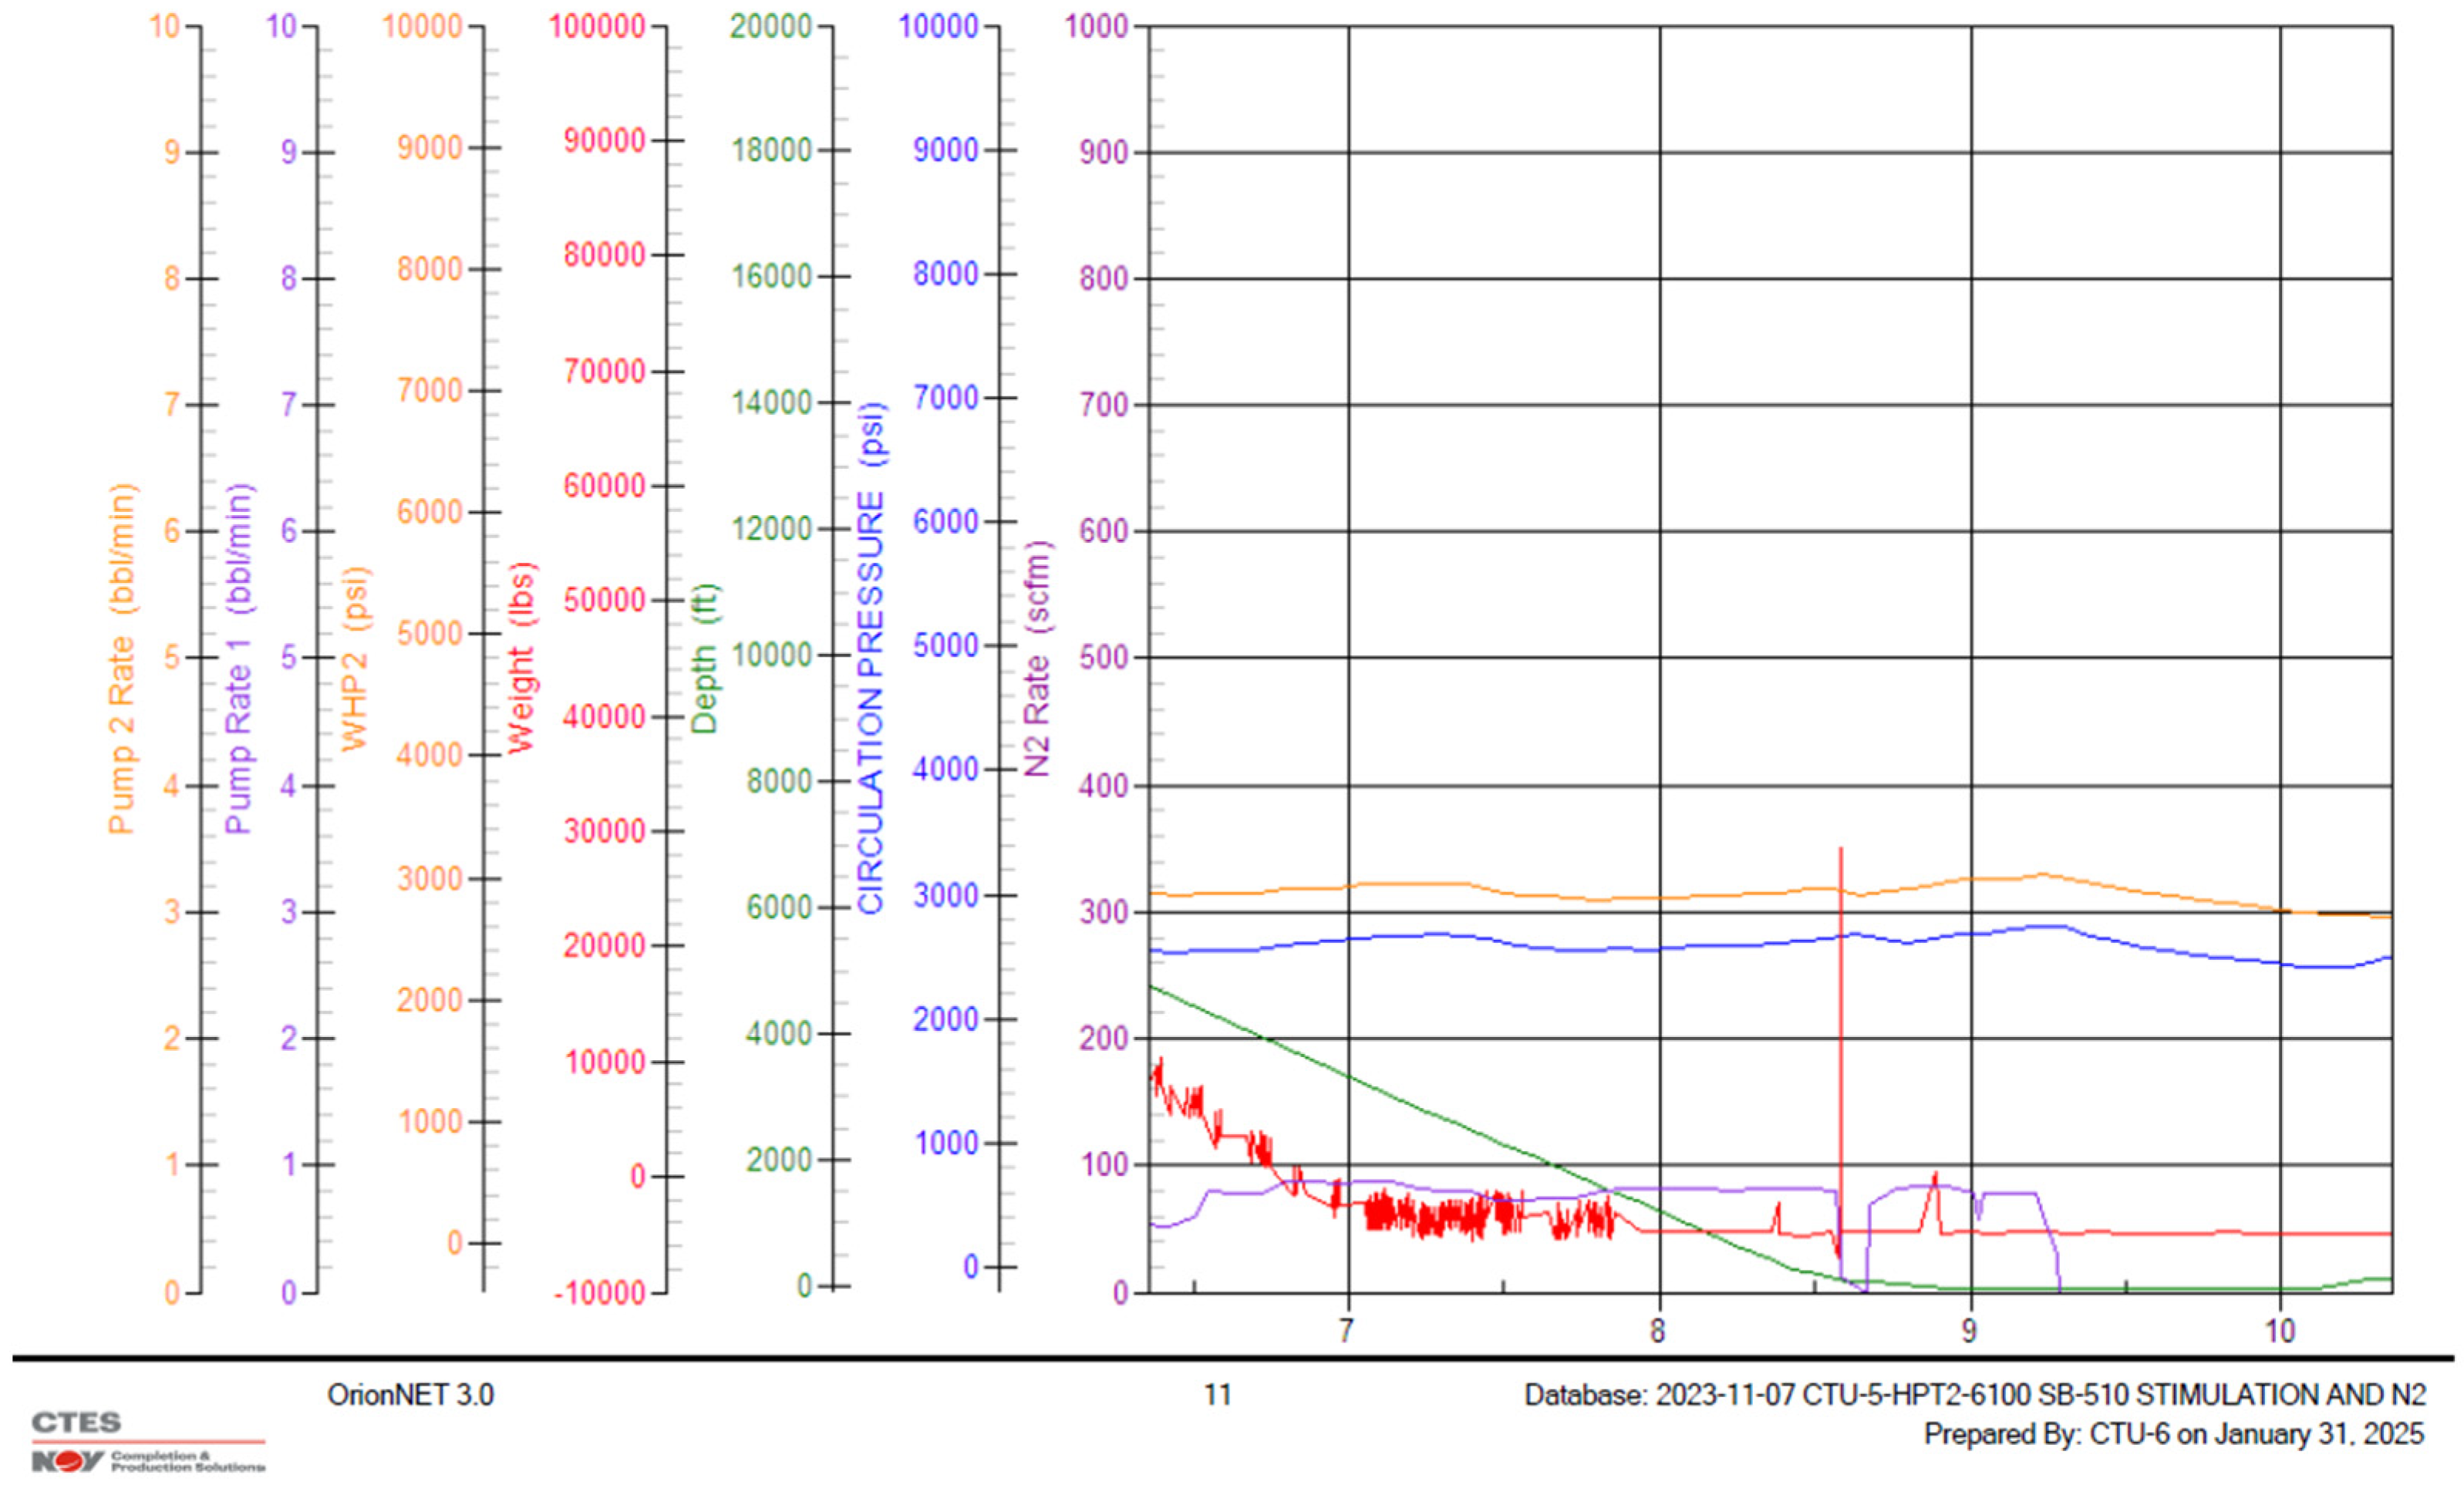Click the 1000 tick on N2 scale
This screenshot has width=2464, height=1485.
pyautogui.click(x=1095, y=26)
